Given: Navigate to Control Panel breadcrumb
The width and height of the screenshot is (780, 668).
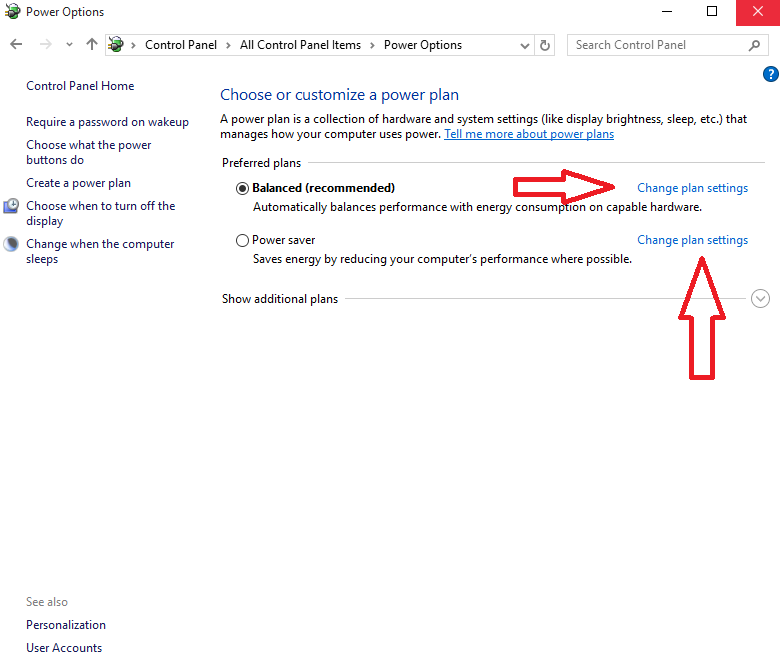Looking at the screenshot, I should click(x=180, y=45).
